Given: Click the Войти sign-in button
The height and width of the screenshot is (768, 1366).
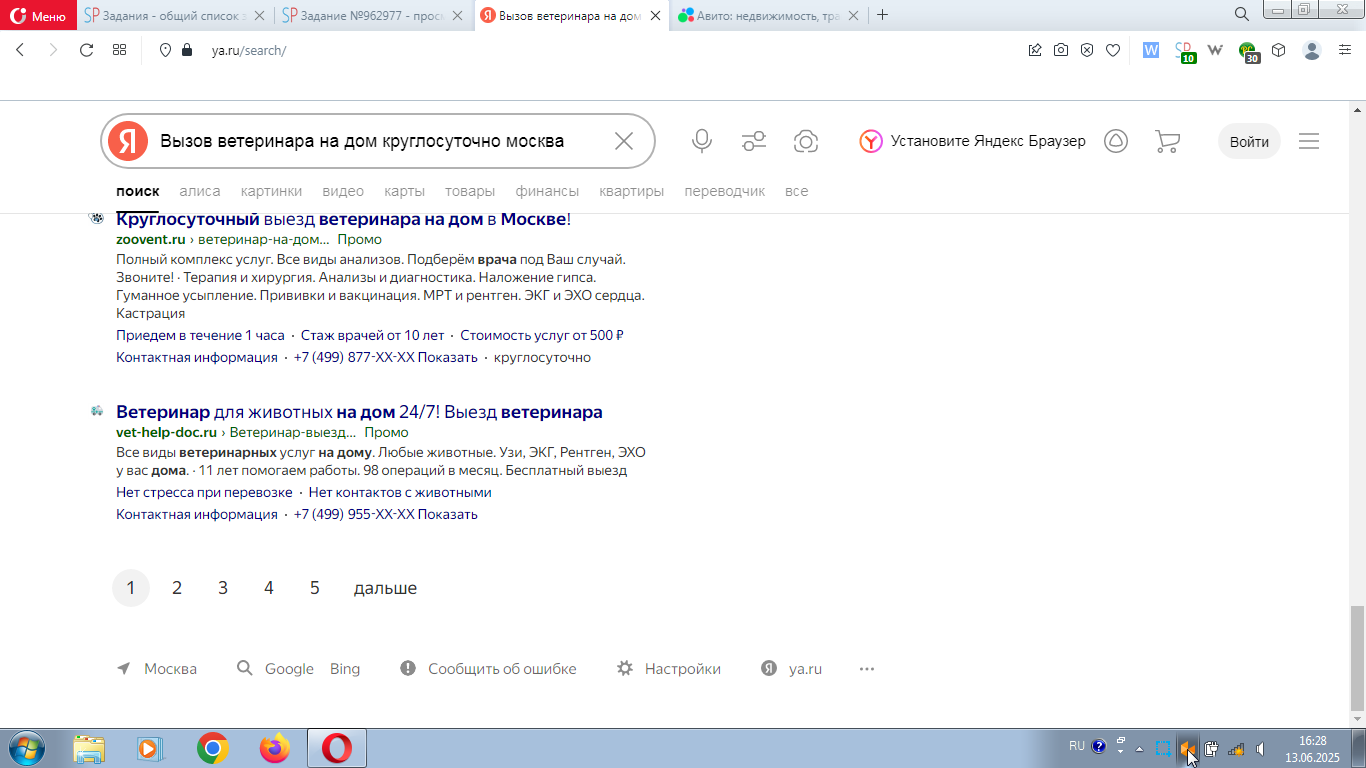Looking at the screenshot, I should pos(1249,141).
